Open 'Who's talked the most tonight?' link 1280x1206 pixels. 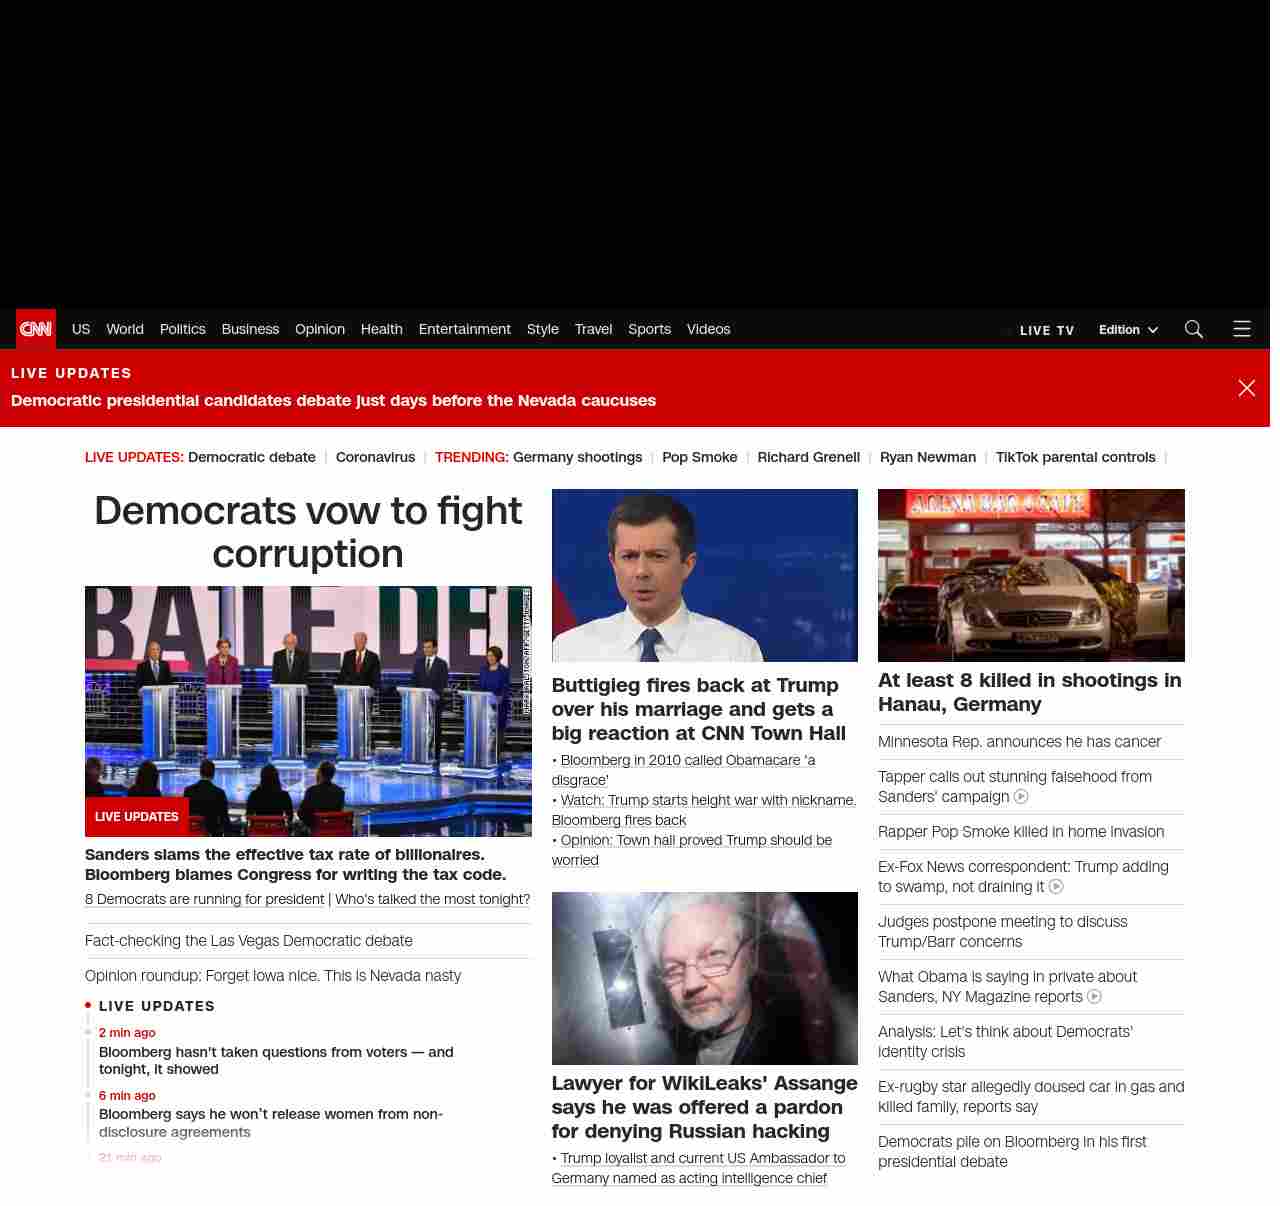coord(432,899)
